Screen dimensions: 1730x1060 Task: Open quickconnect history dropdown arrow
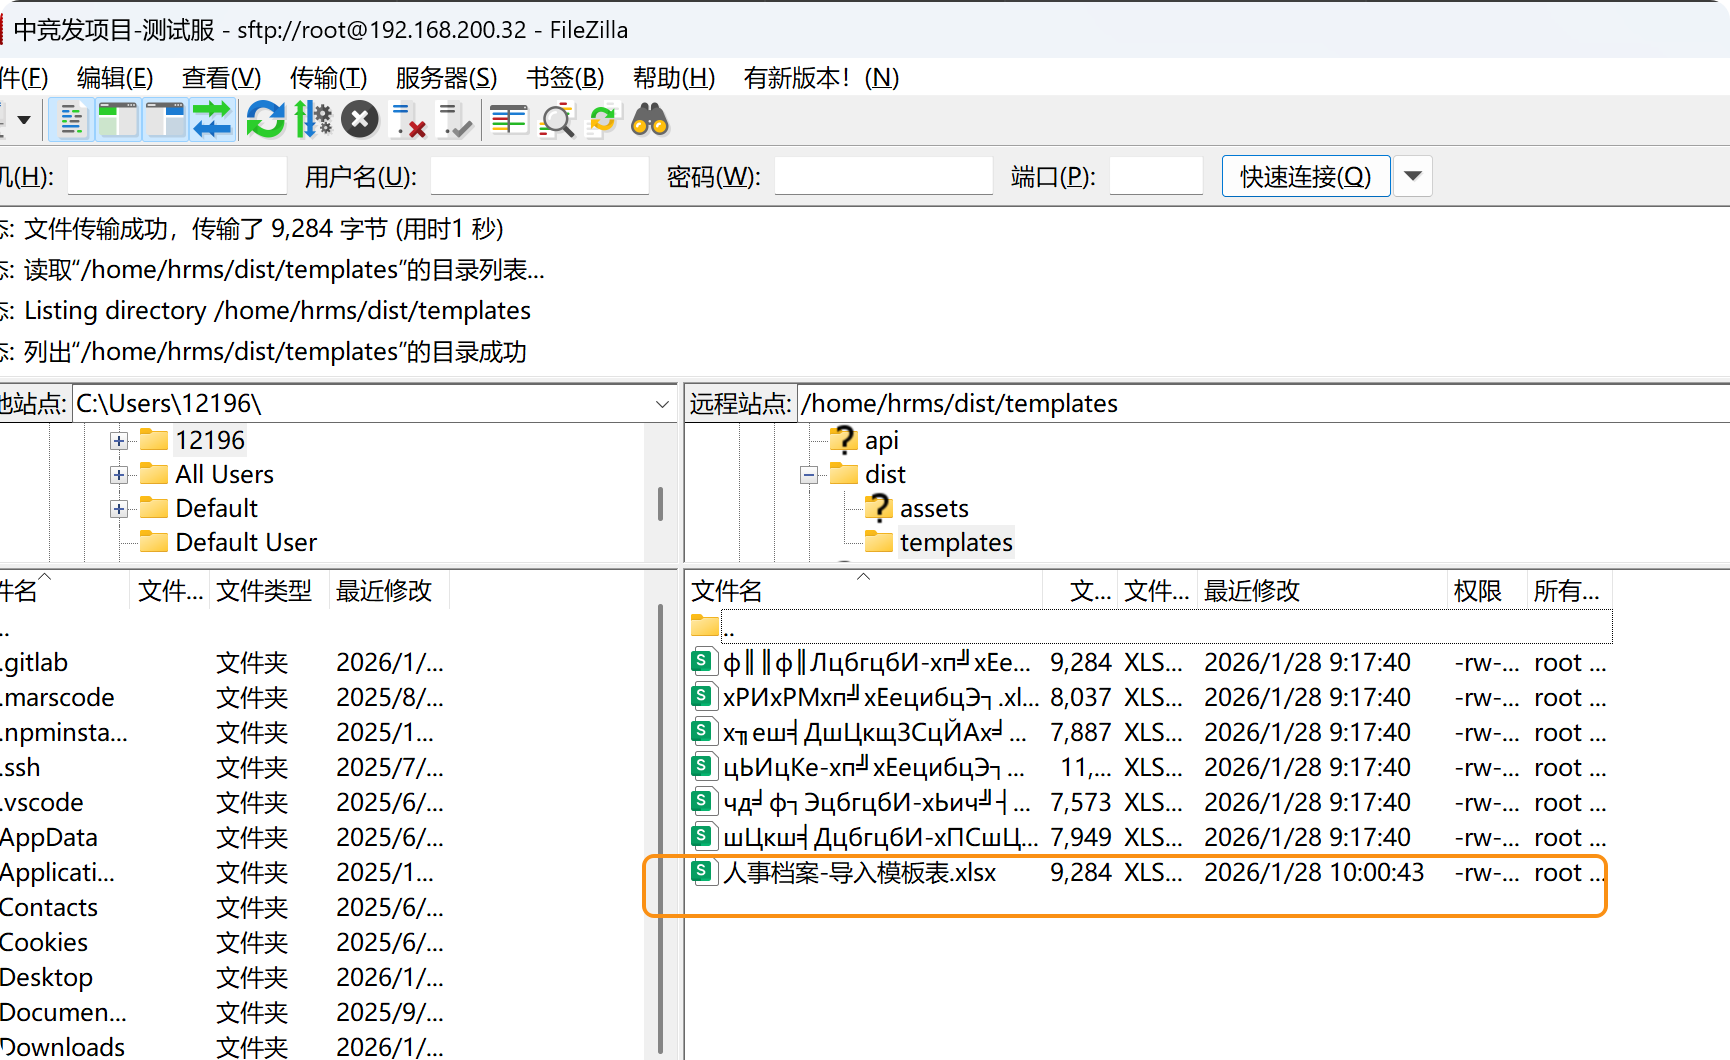(1412, 177)
